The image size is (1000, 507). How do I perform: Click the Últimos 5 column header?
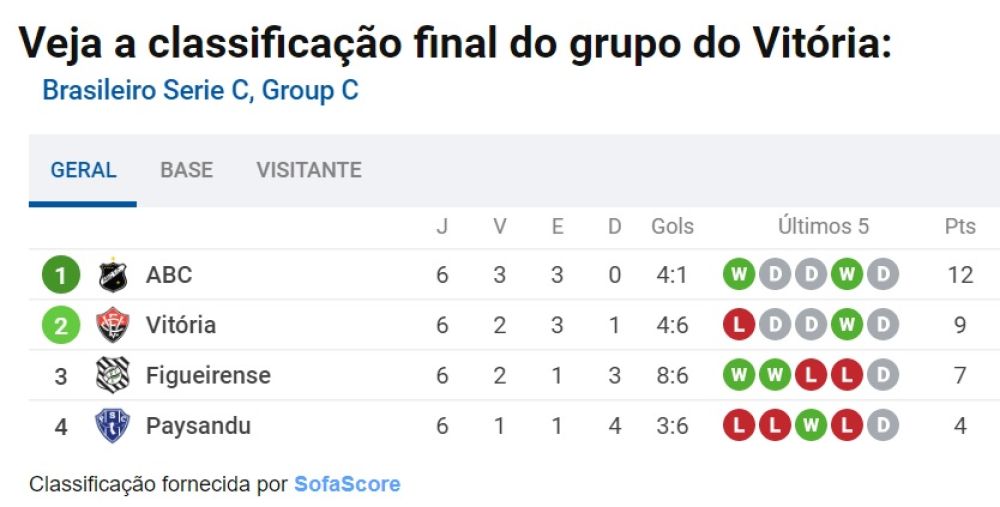[823, 226]
